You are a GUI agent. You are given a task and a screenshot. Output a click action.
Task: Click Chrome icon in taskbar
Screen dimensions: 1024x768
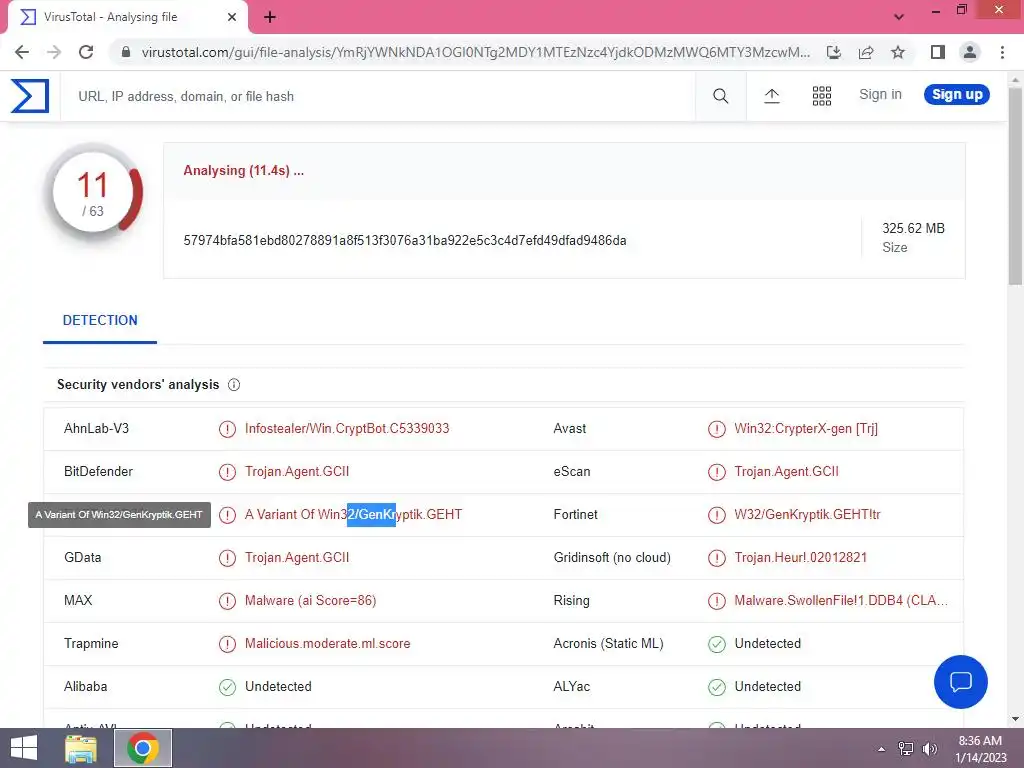click(x=143, y=748)
